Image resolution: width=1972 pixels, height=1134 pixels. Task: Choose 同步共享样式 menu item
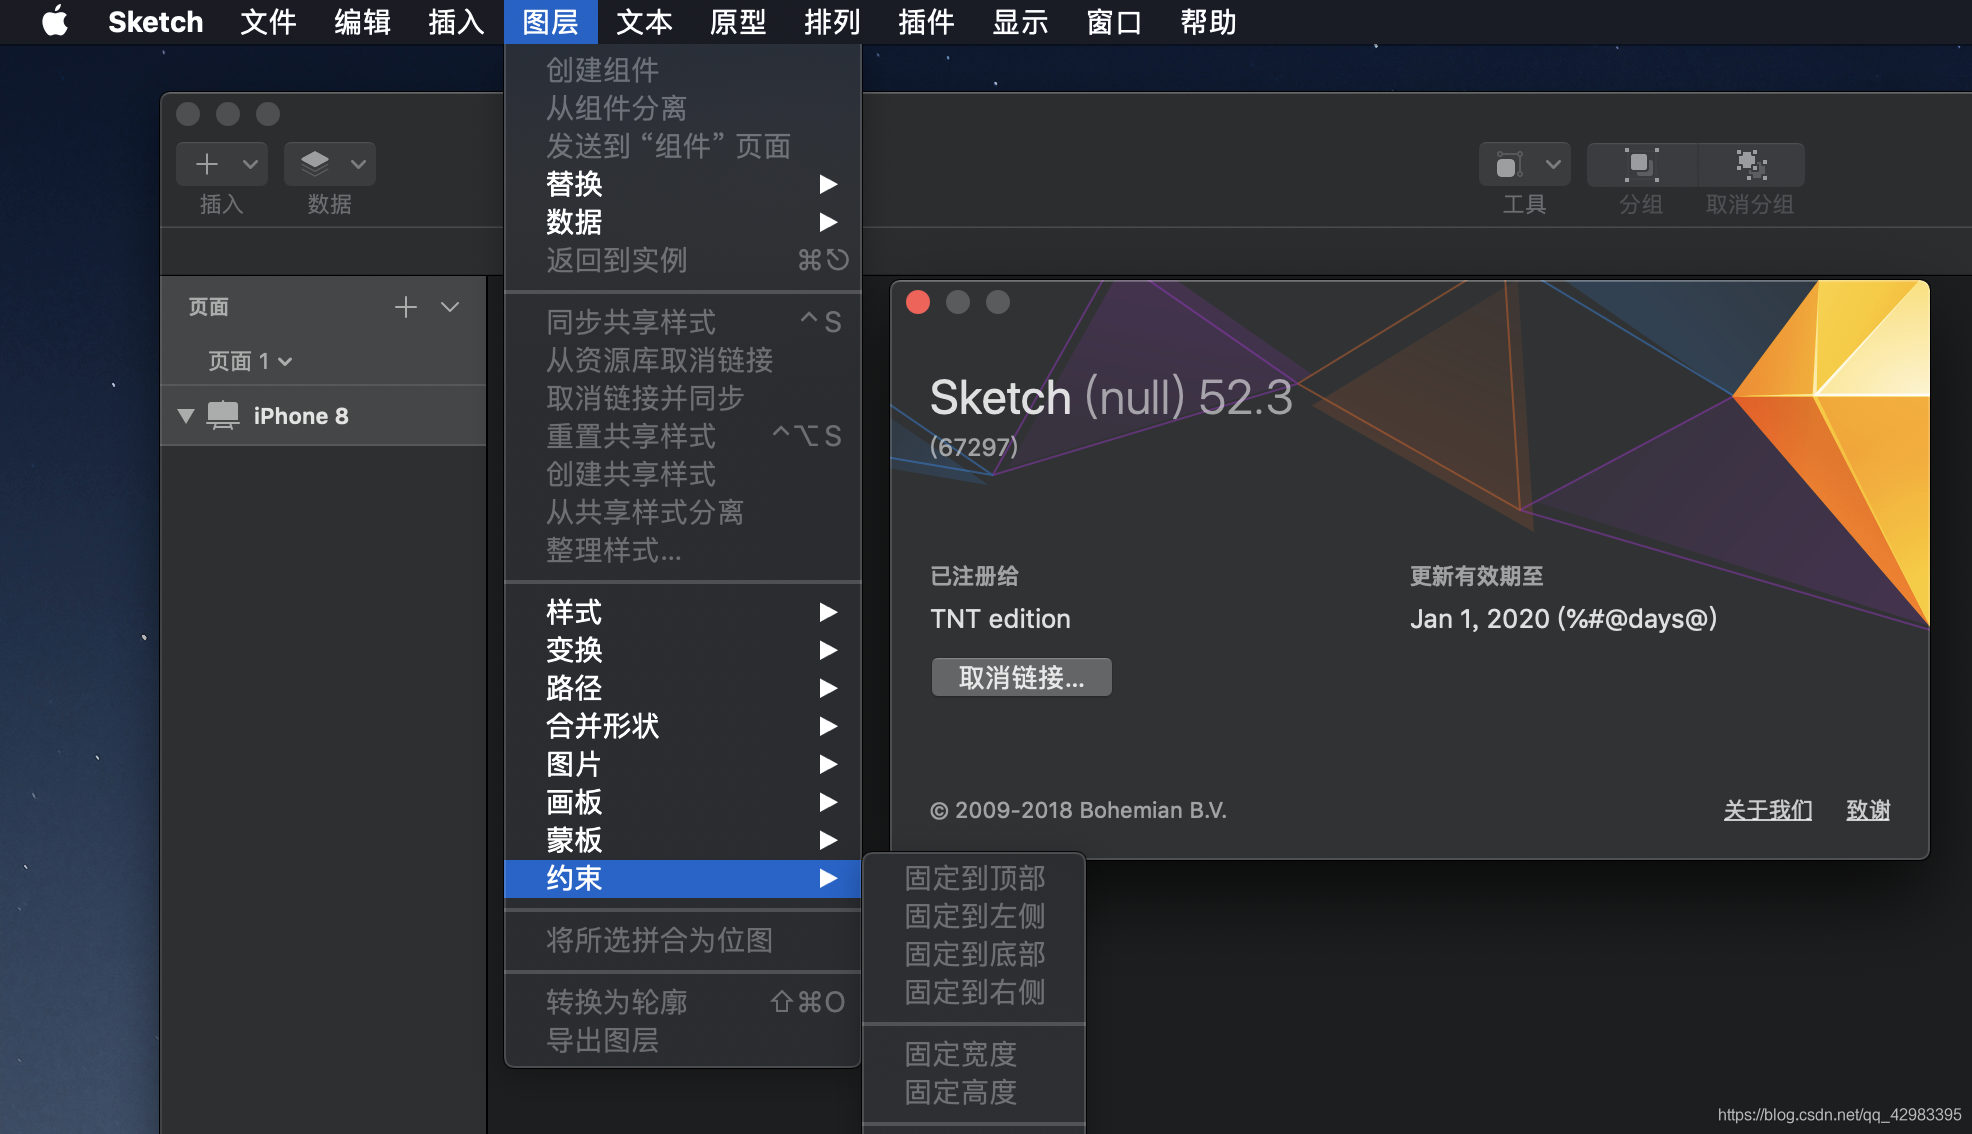click(683, 322)
